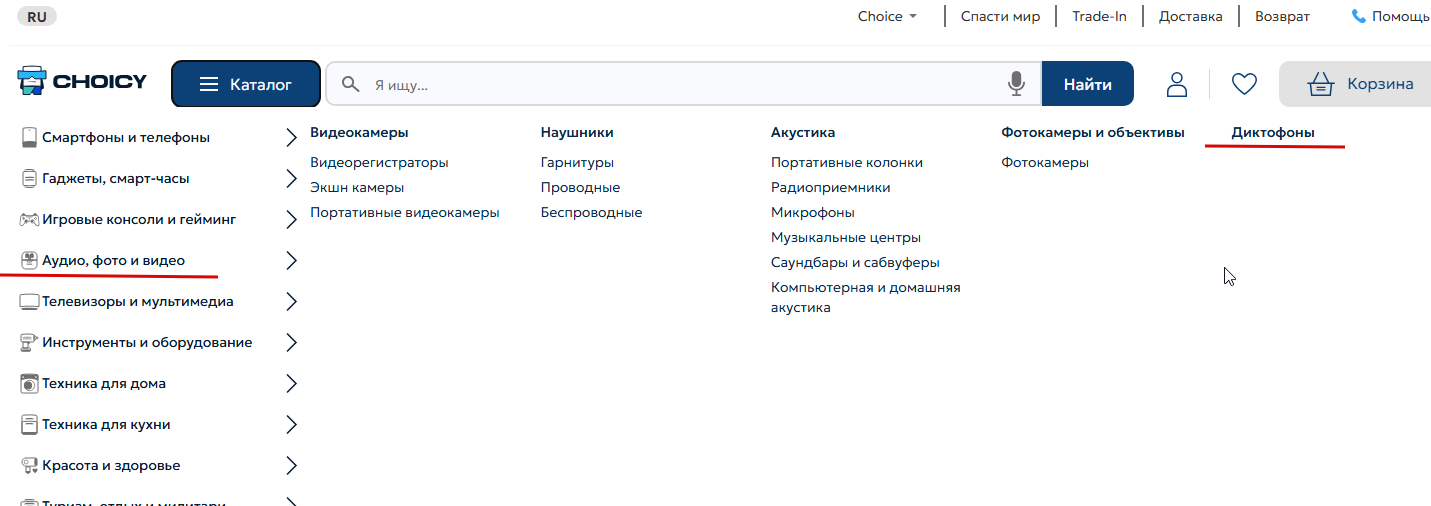Open the Видеокамеры heading
1431x506 pixels.
click(x=359, y=132)
